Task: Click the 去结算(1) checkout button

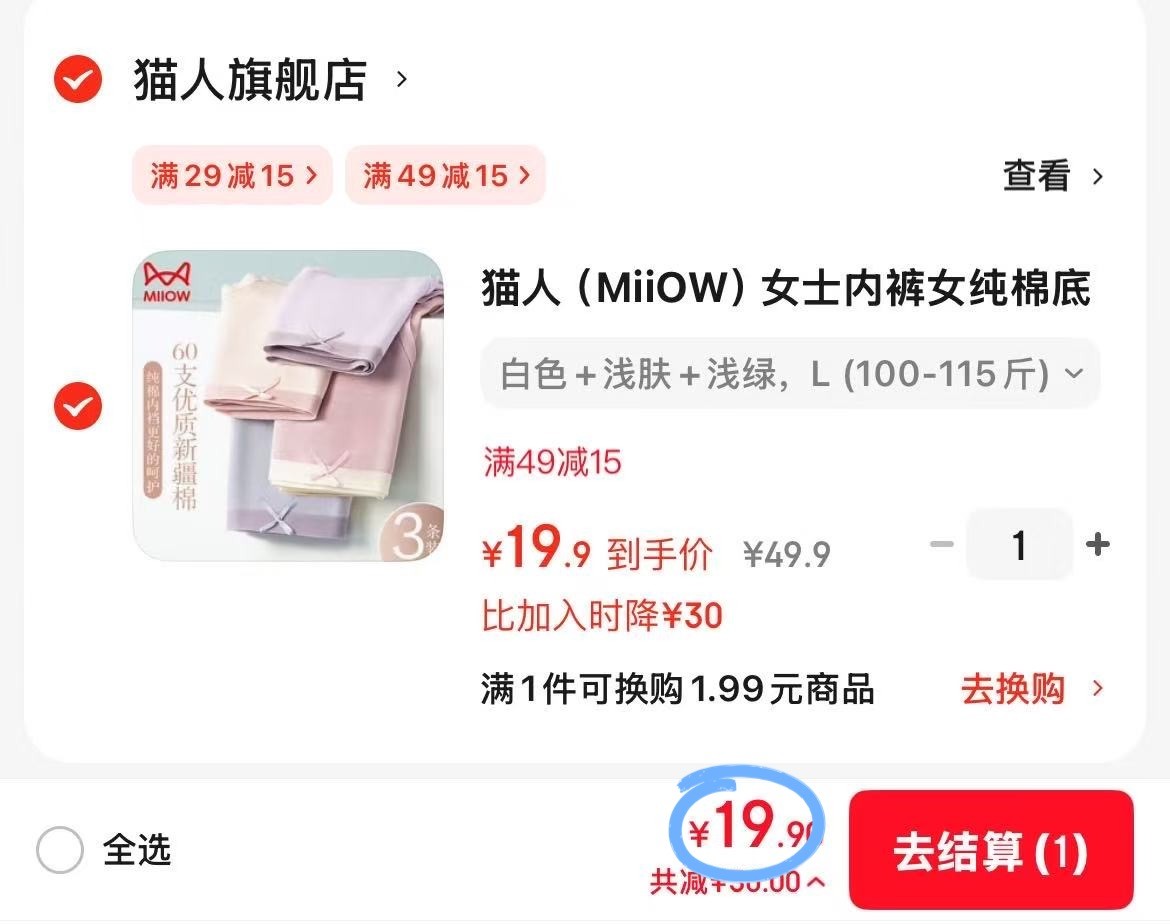Action: pyautogui.click(x=991, y=850)
